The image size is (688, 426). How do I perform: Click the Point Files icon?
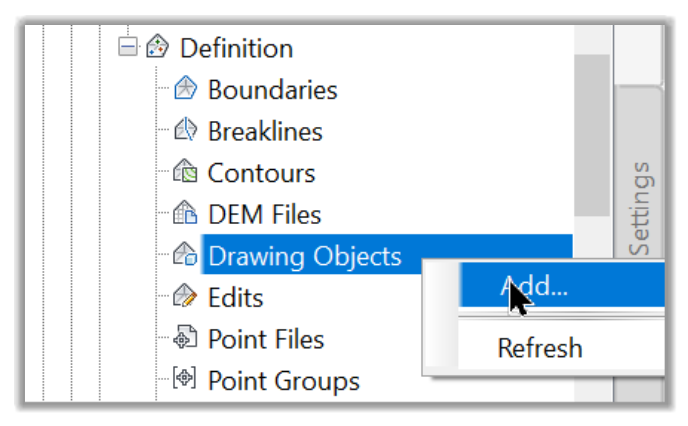click(x=185, y=337)
